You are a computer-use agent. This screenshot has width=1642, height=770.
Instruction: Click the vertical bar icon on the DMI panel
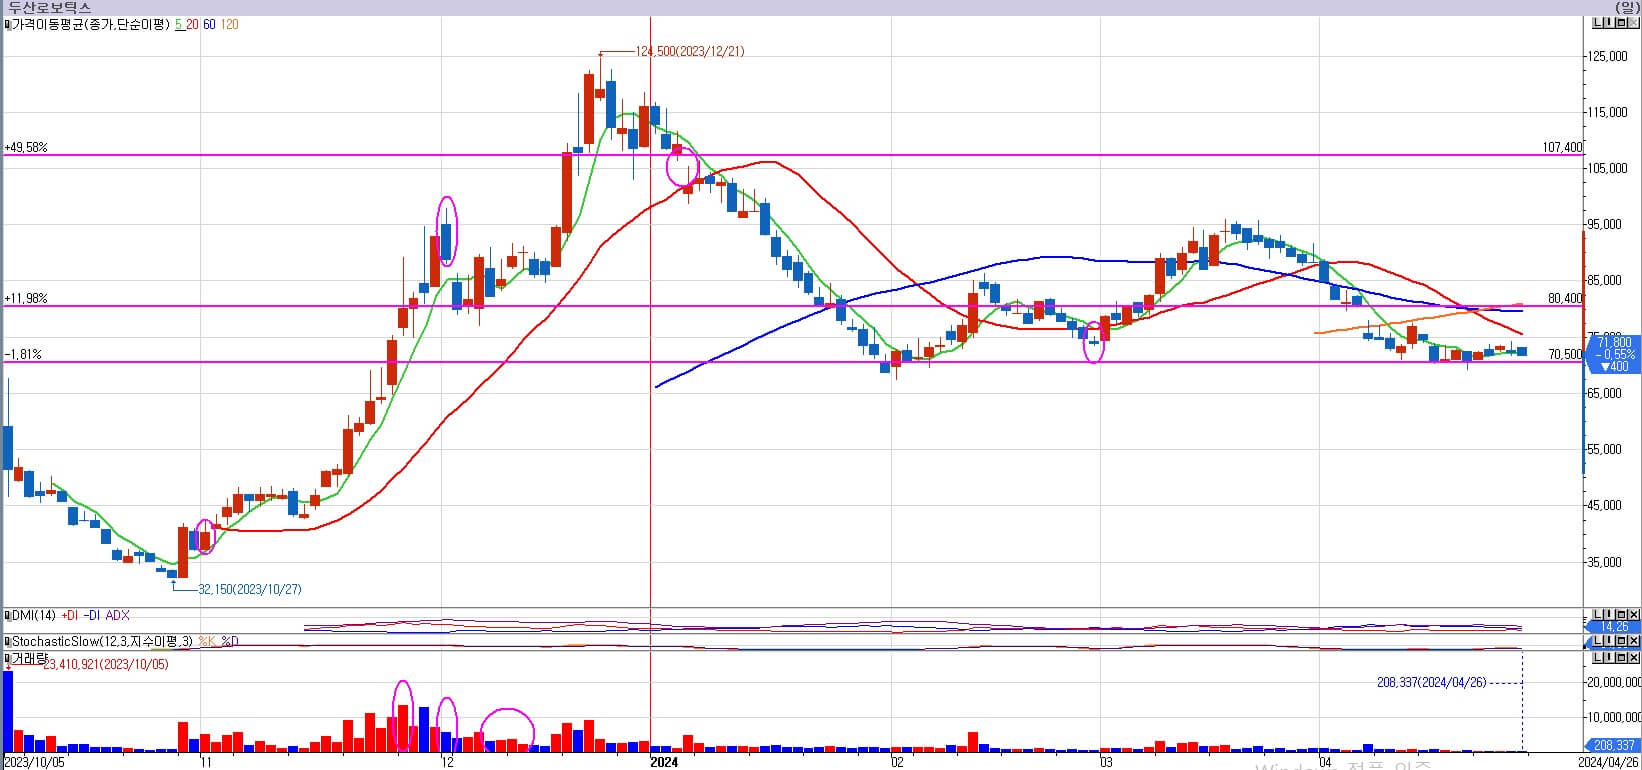tap(1609, 614)
